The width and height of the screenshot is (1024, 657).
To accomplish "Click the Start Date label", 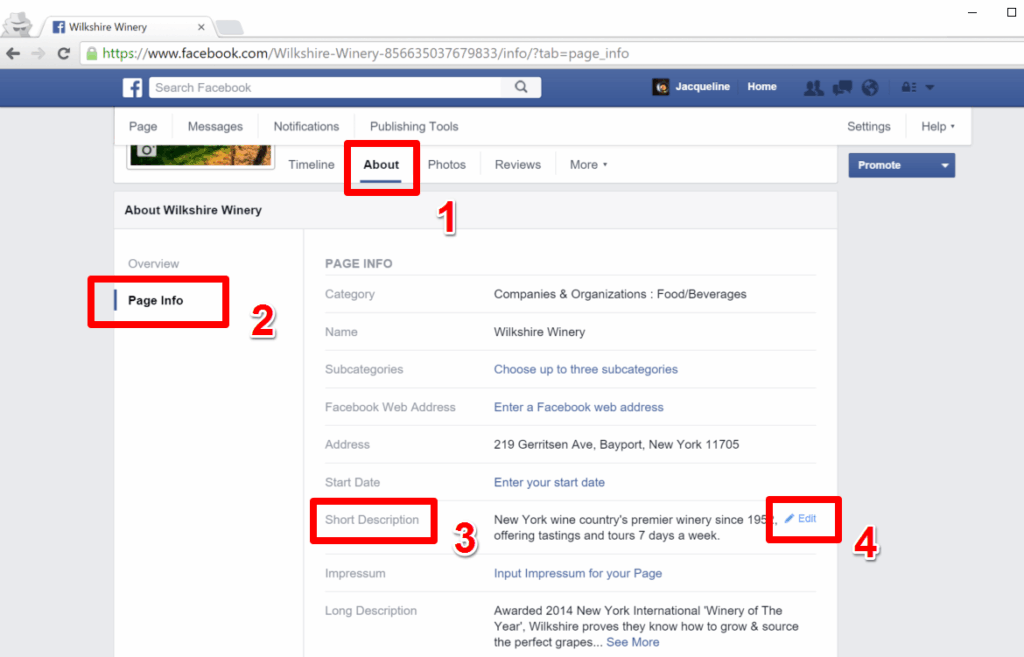I will (x=352, y=483).
